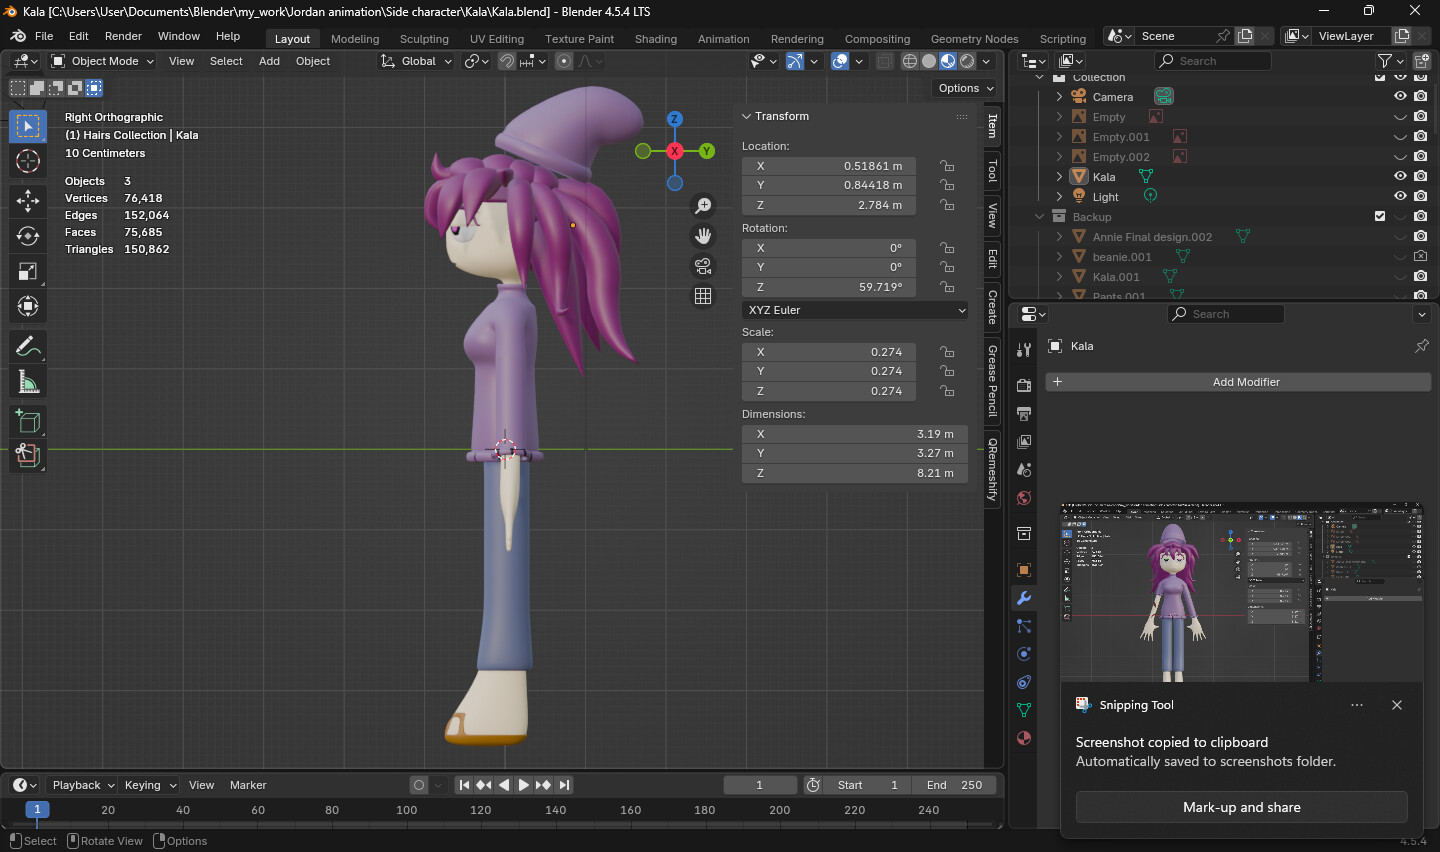Open the Playback dropdown in timeline
1440x852 pixels.
83,785
